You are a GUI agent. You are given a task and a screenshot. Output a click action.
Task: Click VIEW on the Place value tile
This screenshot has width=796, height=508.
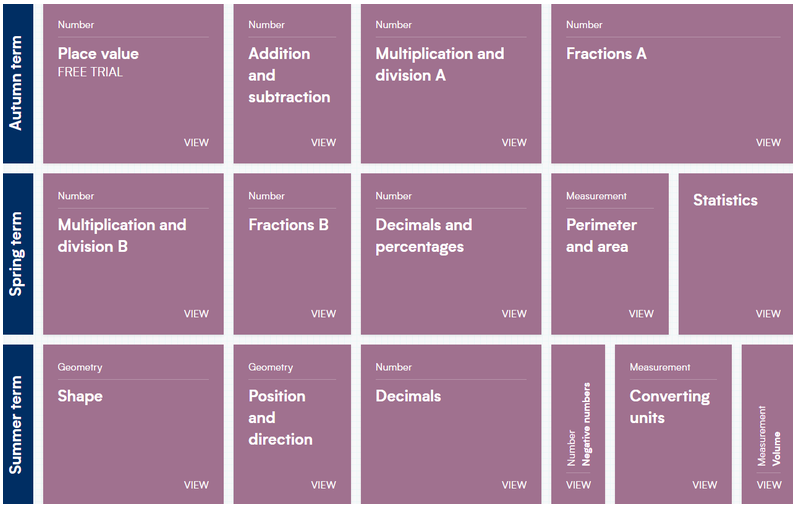(196, 142)
